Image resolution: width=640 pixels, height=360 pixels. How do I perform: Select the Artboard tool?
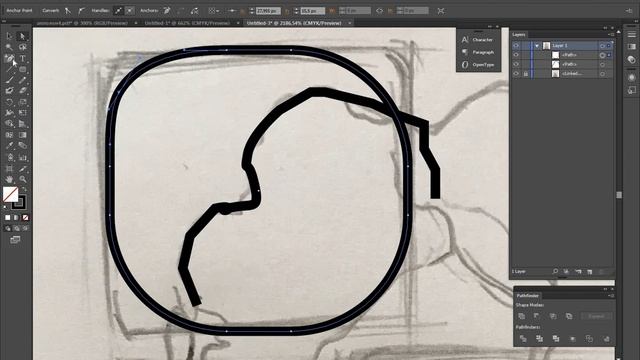pyautogui.click(x=9, y=168)
